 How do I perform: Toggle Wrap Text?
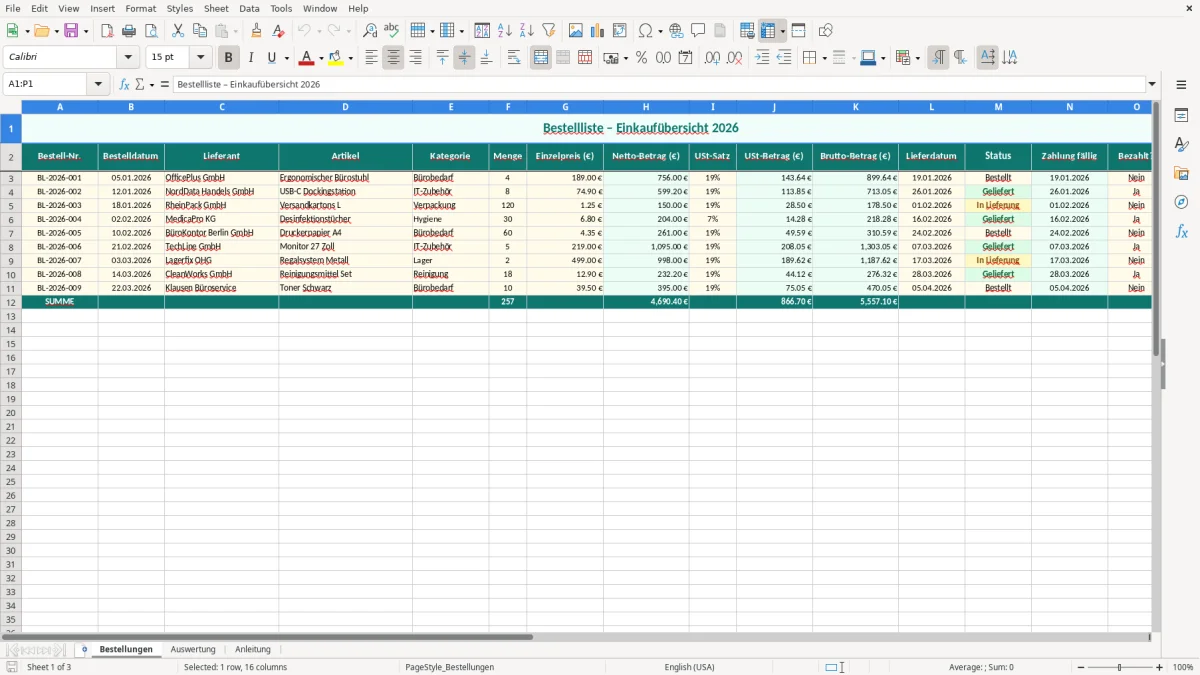514,58
